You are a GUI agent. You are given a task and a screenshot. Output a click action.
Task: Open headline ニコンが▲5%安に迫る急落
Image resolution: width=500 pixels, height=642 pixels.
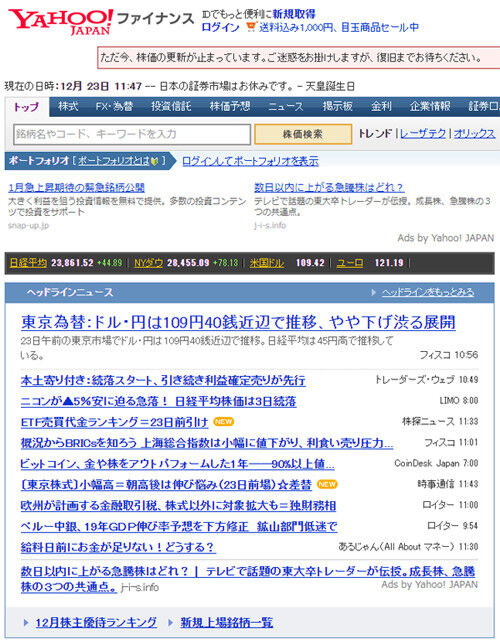[x=158, y=401]
